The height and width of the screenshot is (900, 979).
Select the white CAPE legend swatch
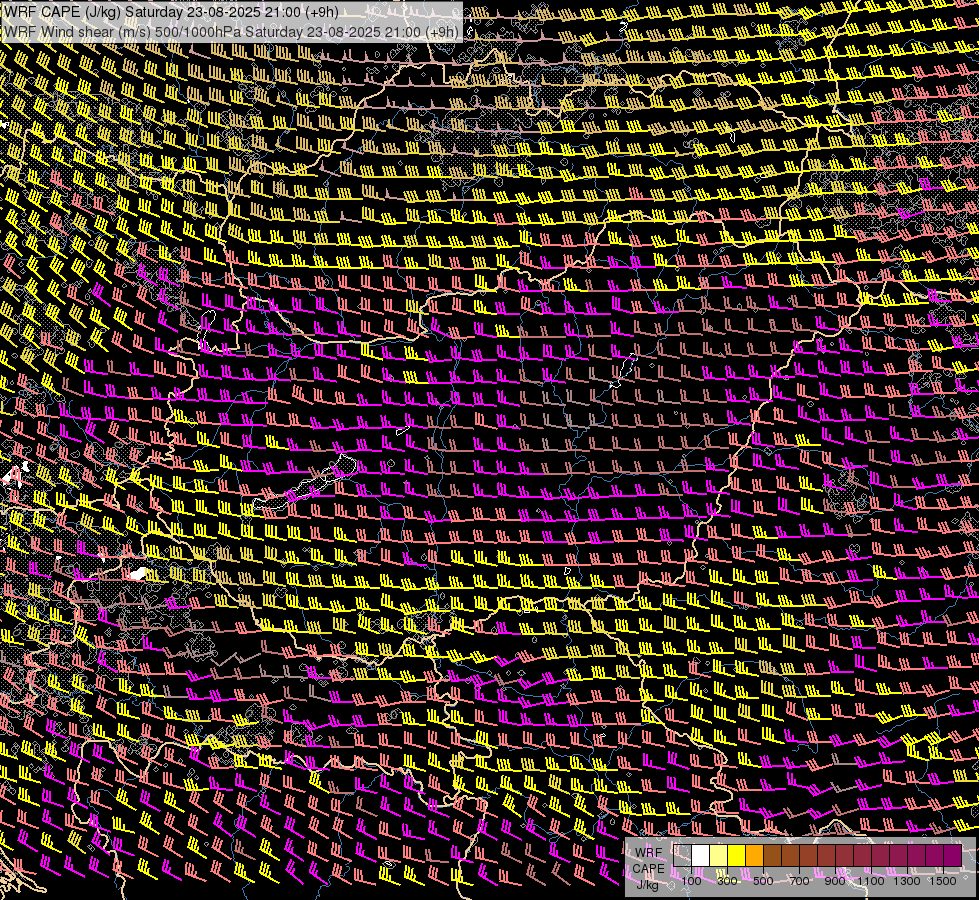(701, 855)
